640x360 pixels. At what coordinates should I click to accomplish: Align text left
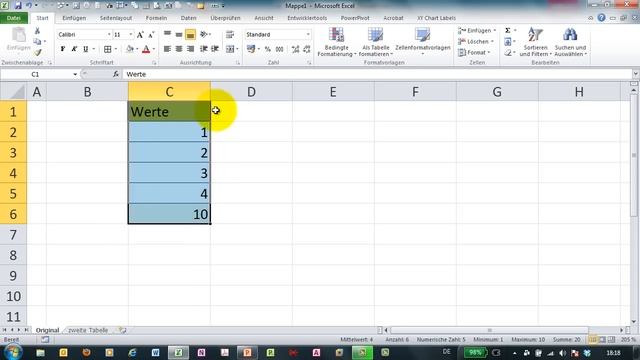pos(167,49)
